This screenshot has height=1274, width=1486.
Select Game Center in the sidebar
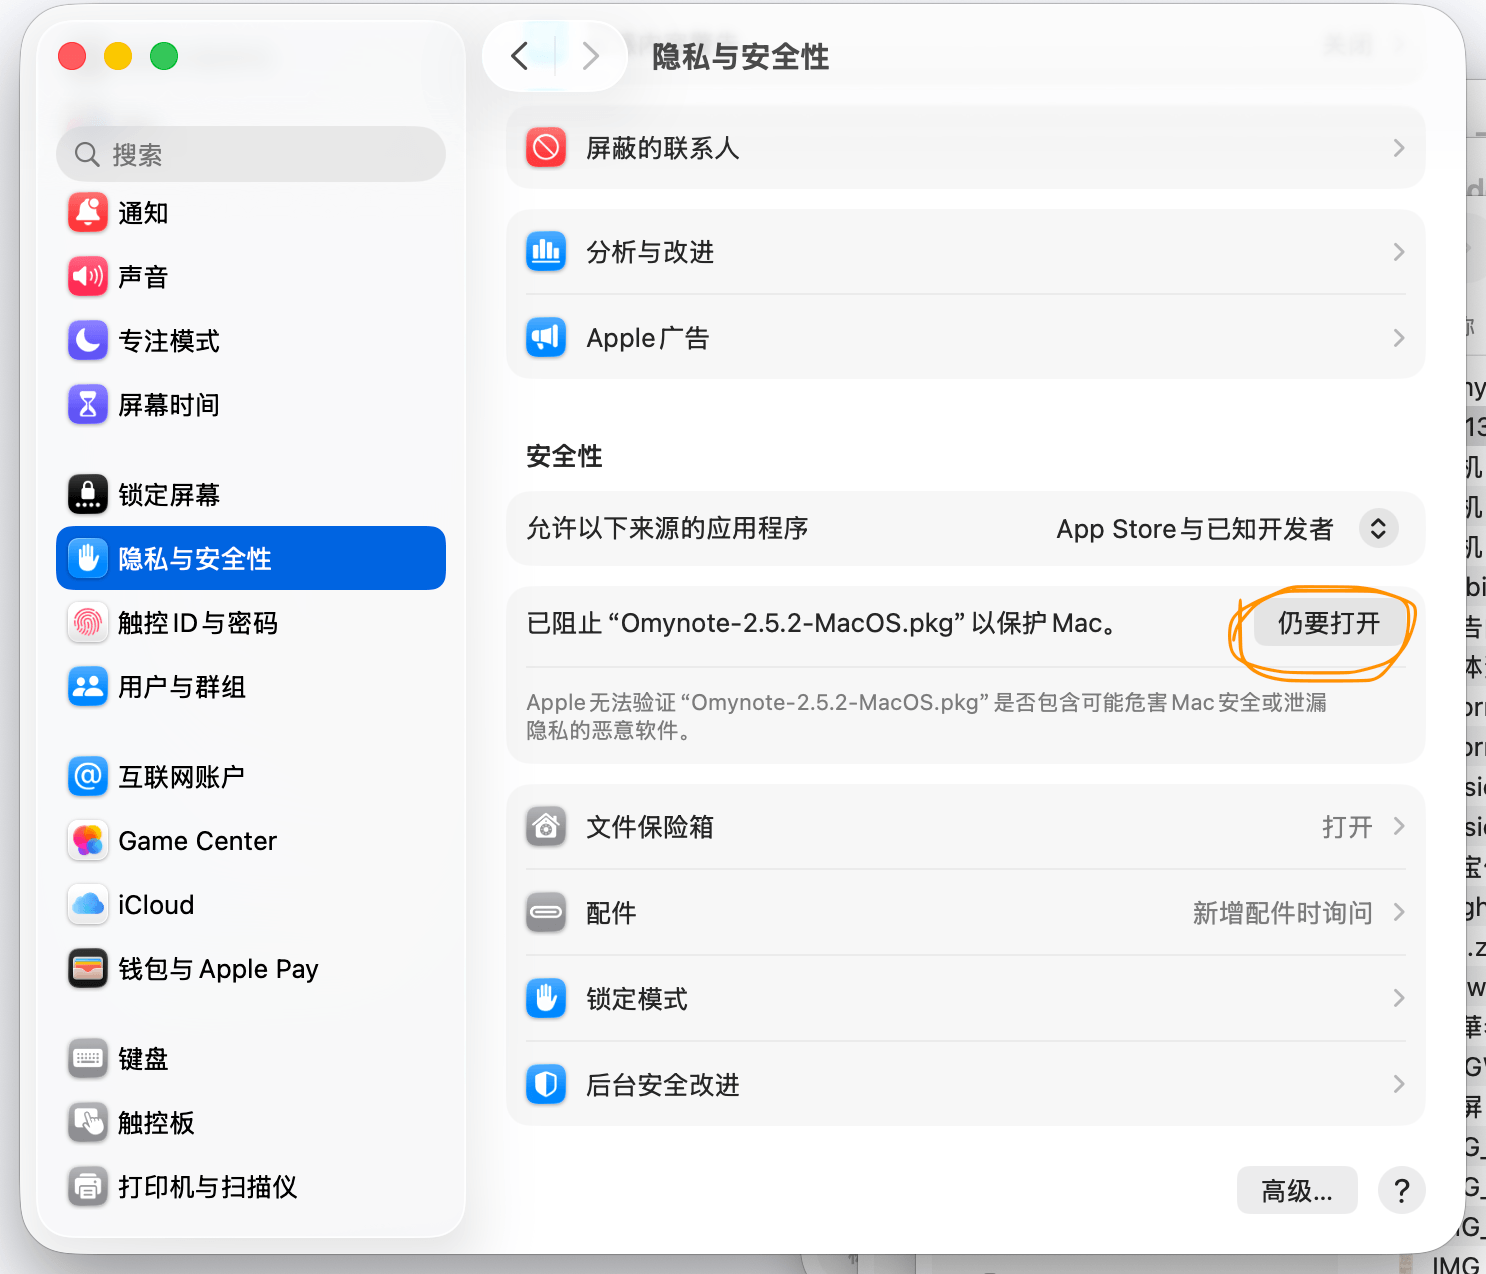pyautogui.click(x=251, y=841)
